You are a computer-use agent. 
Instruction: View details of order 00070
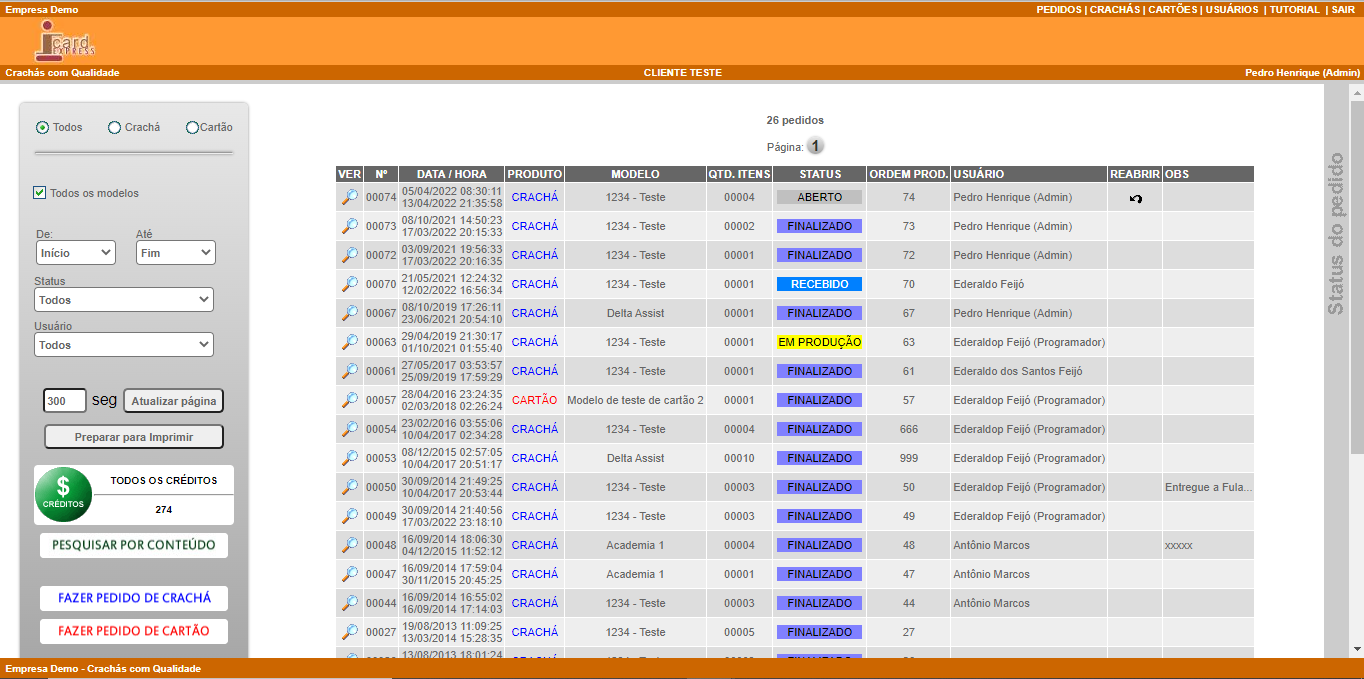click(x=349, y=285)
